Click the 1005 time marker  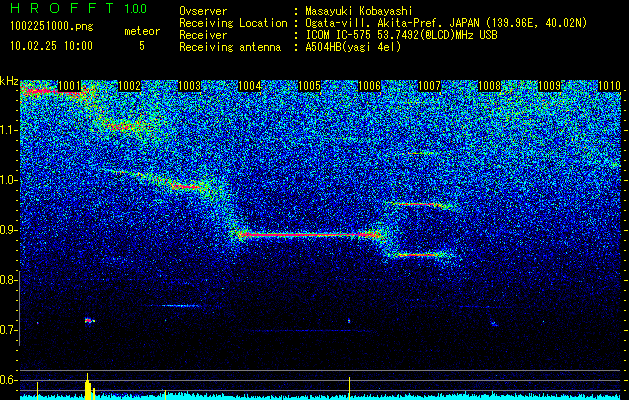click(310, 86)
